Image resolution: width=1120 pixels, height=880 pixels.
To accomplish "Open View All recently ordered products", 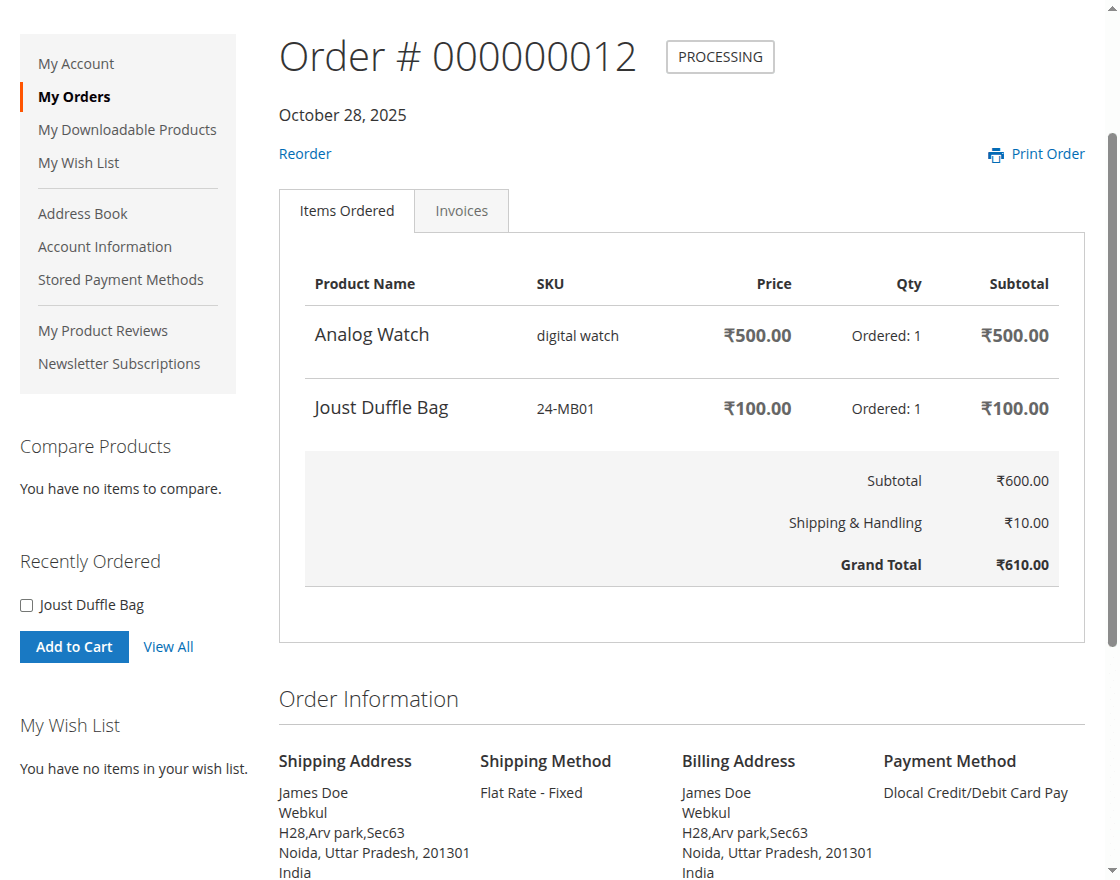I will (168, 646).
